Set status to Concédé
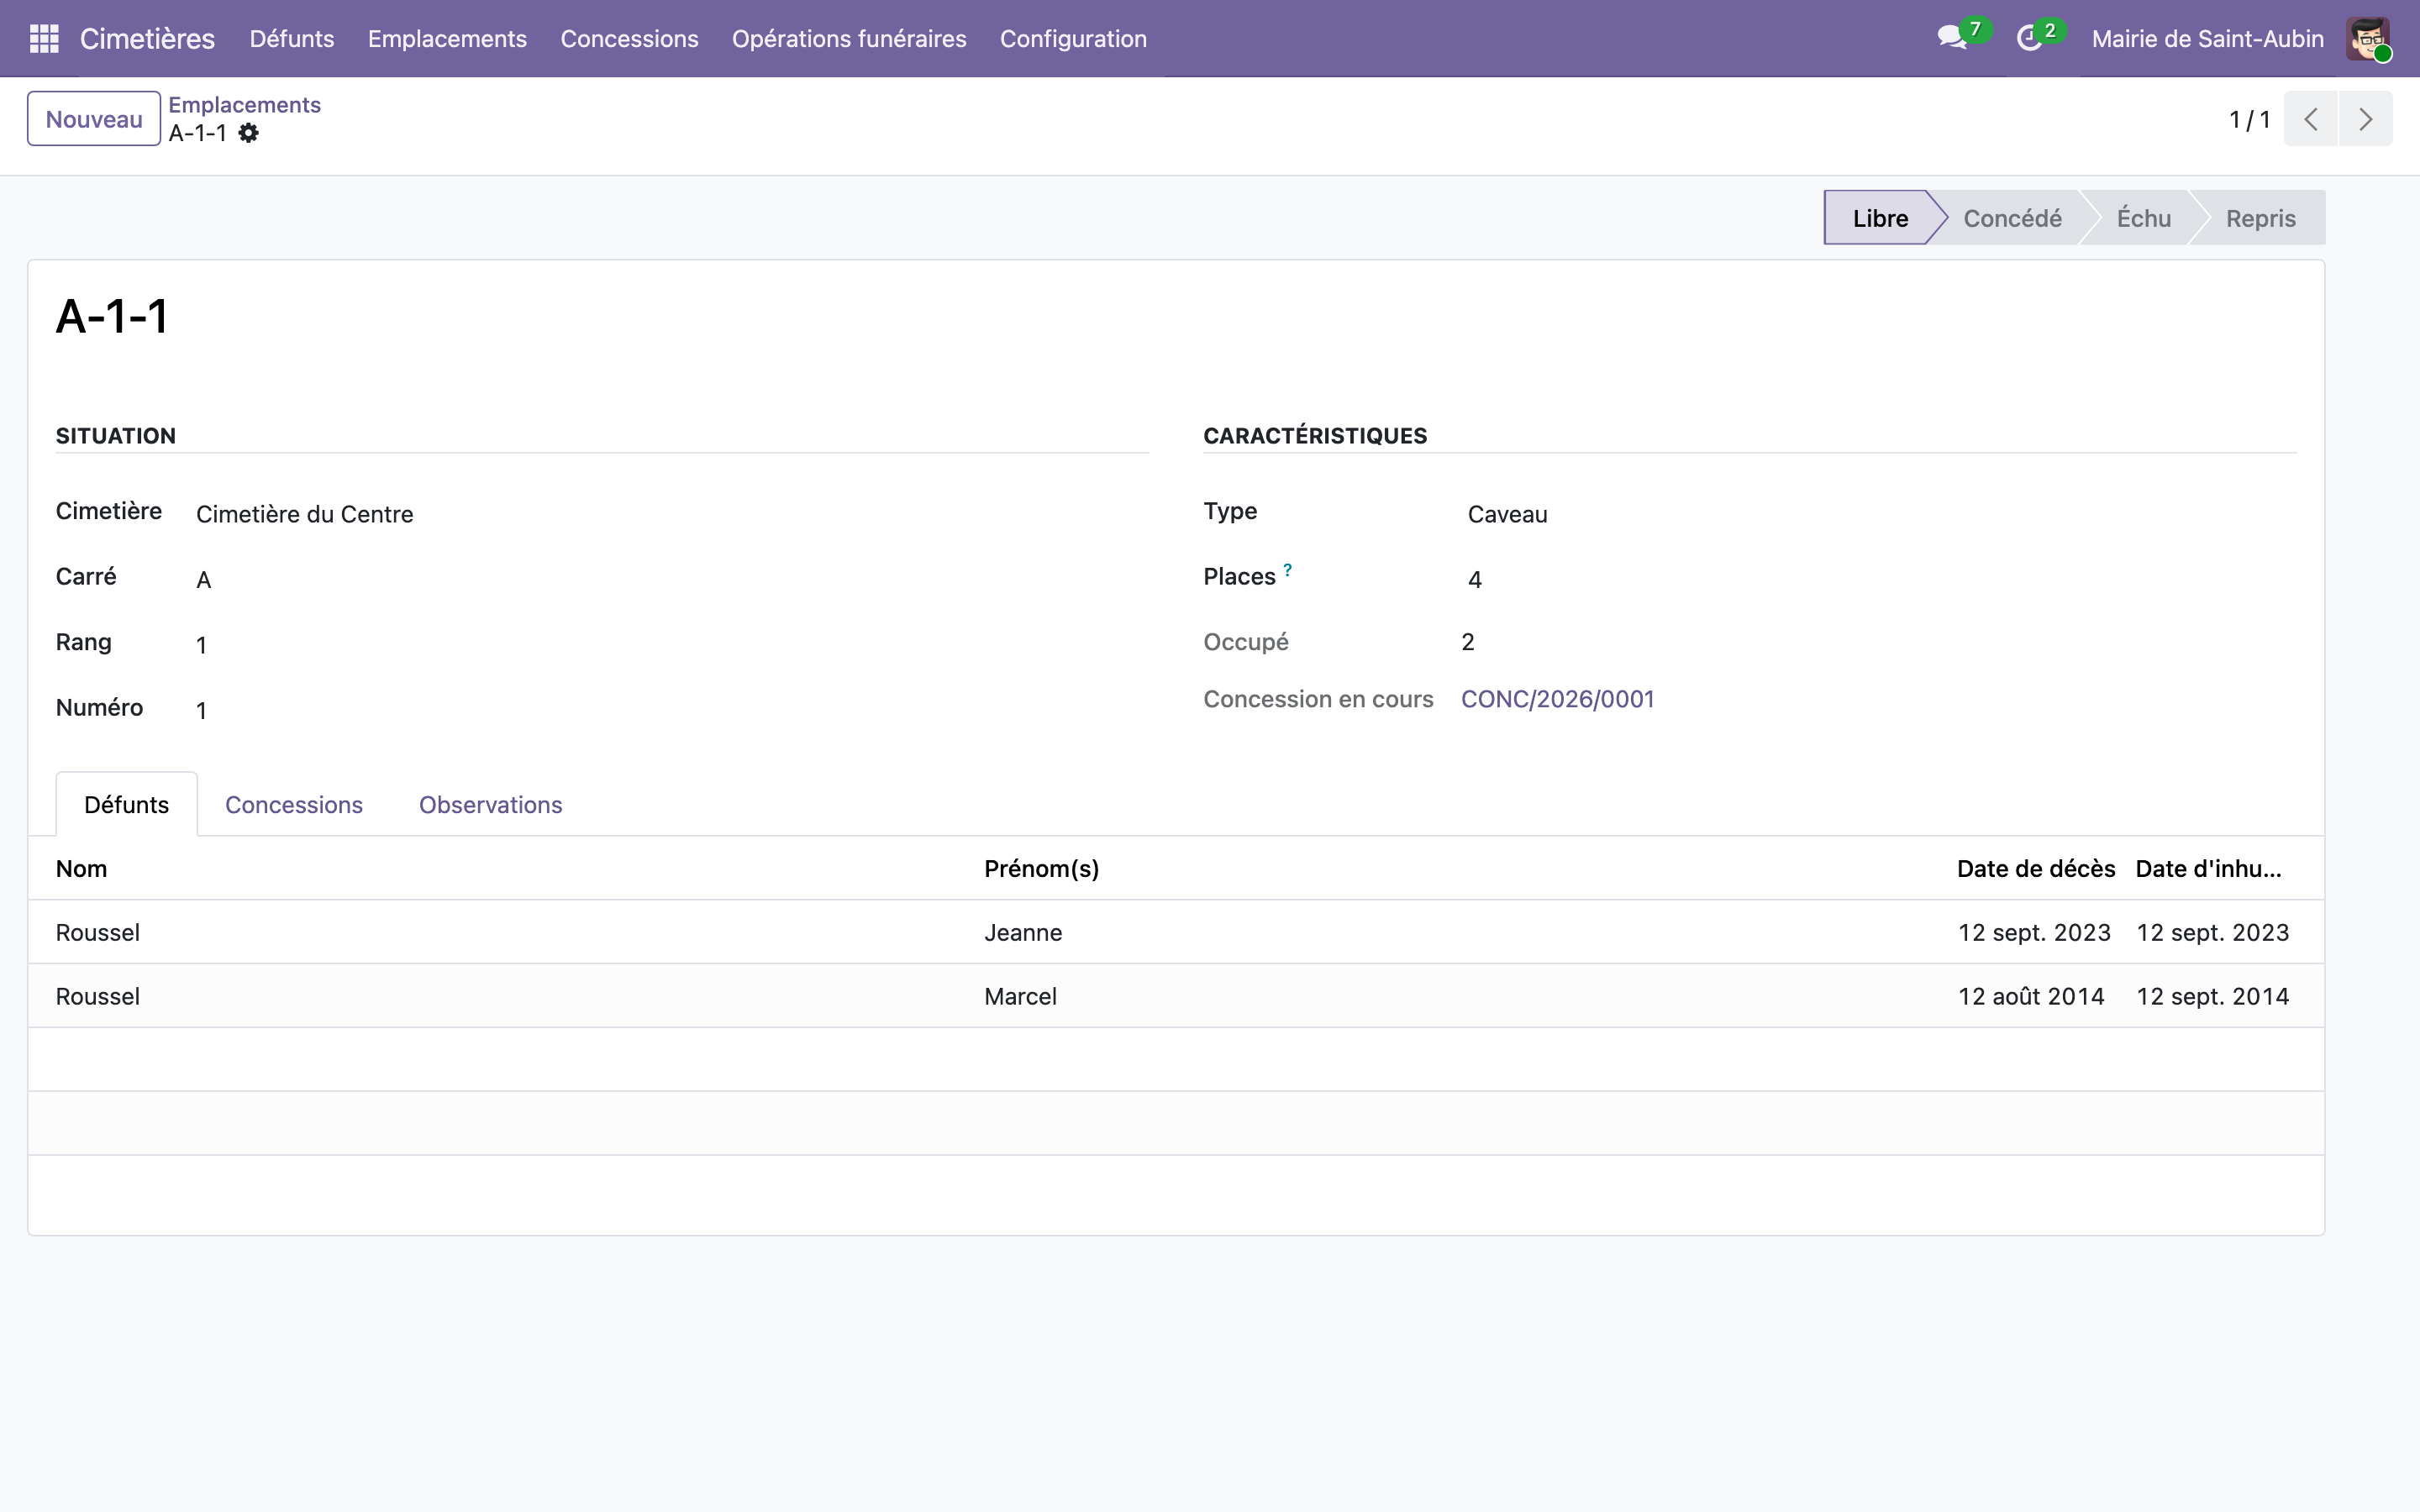 2012,218
